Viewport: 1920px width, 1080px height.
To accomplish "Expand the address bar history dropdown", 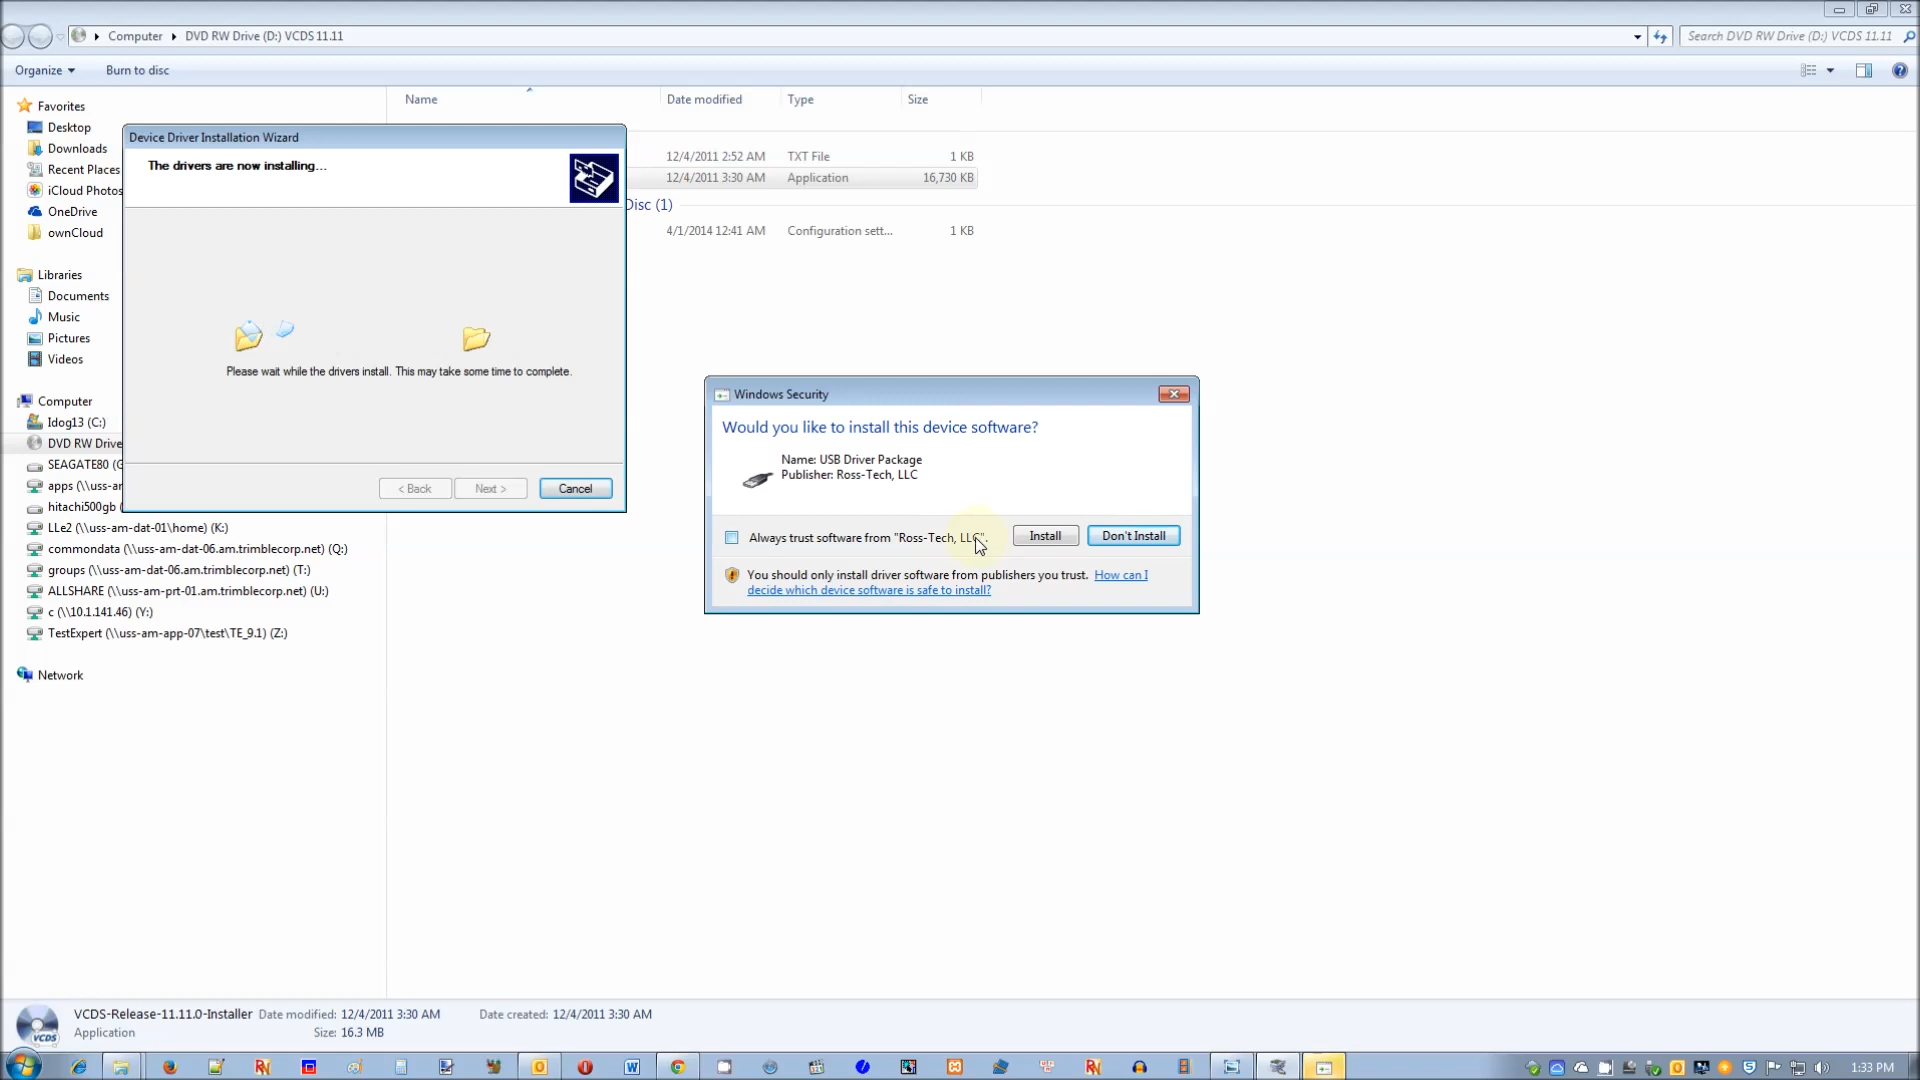I will pos(1637,36).
